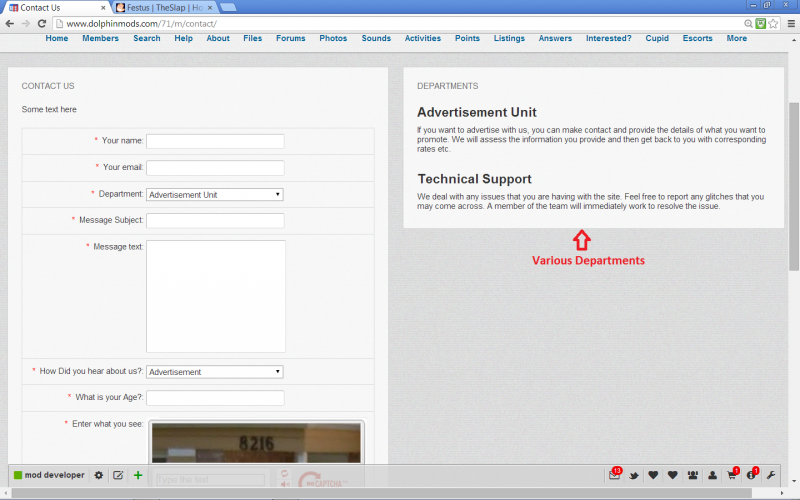Open the How Did you hear about us dropdown
This screenshot has width=800, height=500.
click(x=215, y=372)
